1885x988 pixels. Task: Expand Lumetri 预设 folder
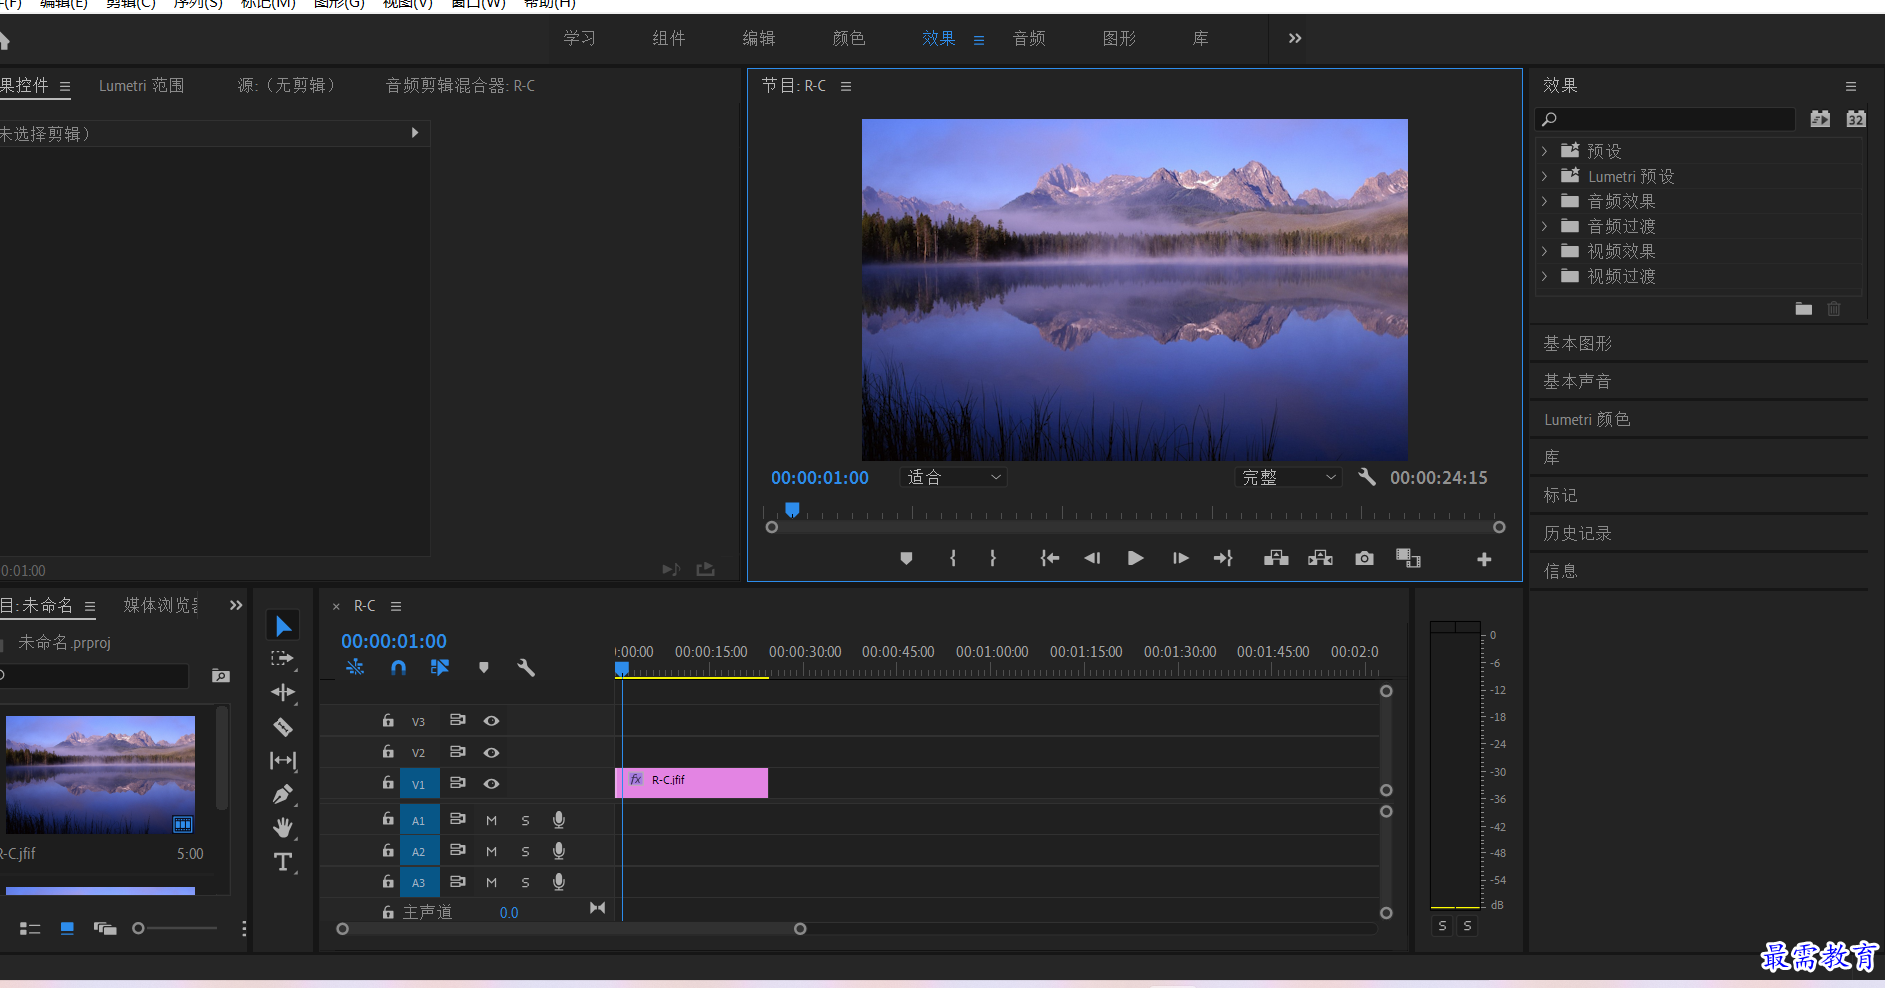1545,176
